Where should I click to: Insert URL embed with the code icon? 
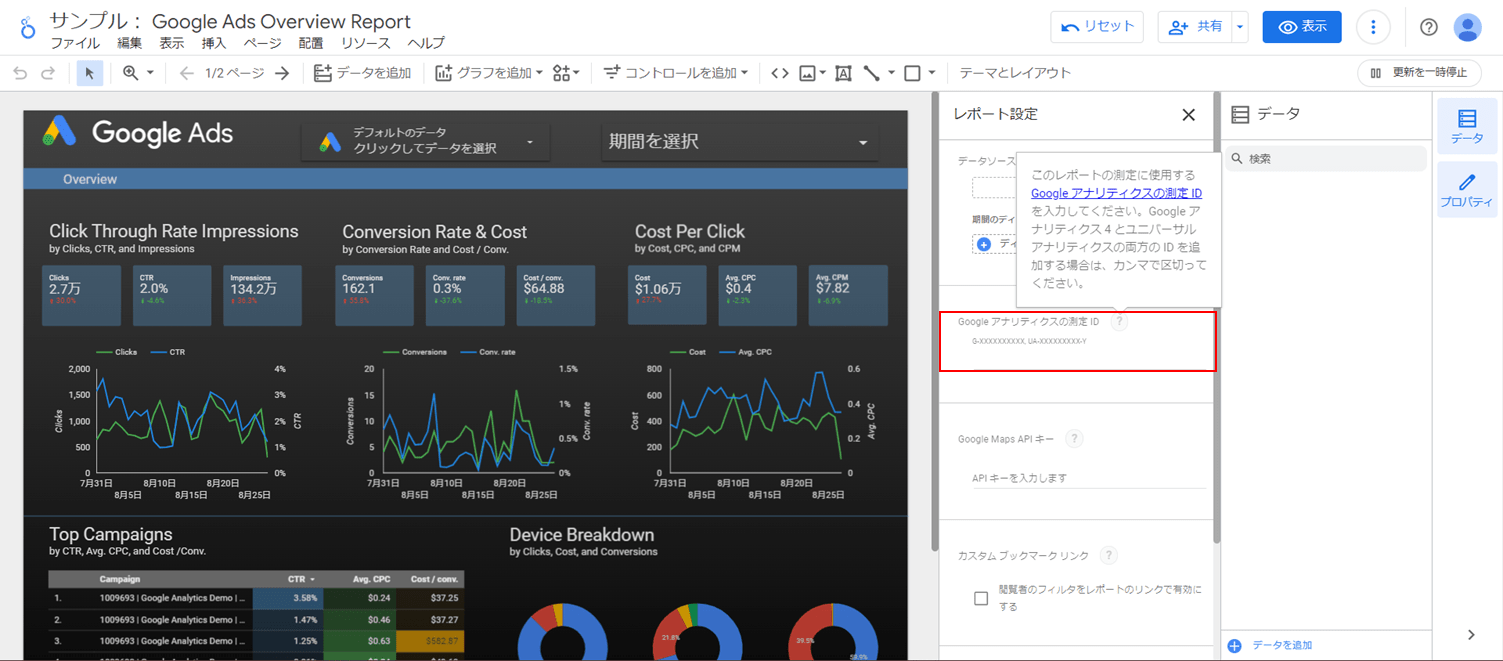[780, 73]
